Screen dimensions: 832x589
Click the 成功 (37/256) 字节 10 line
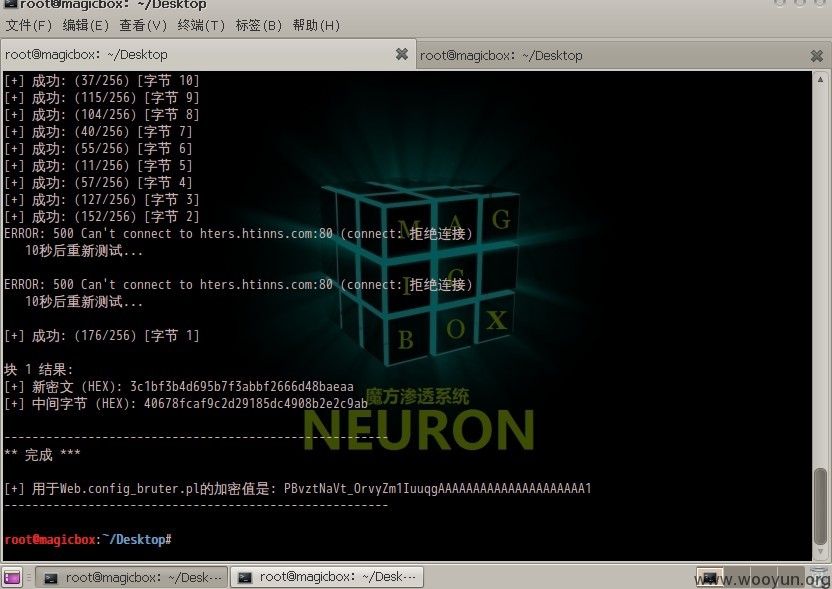[101, 81]
